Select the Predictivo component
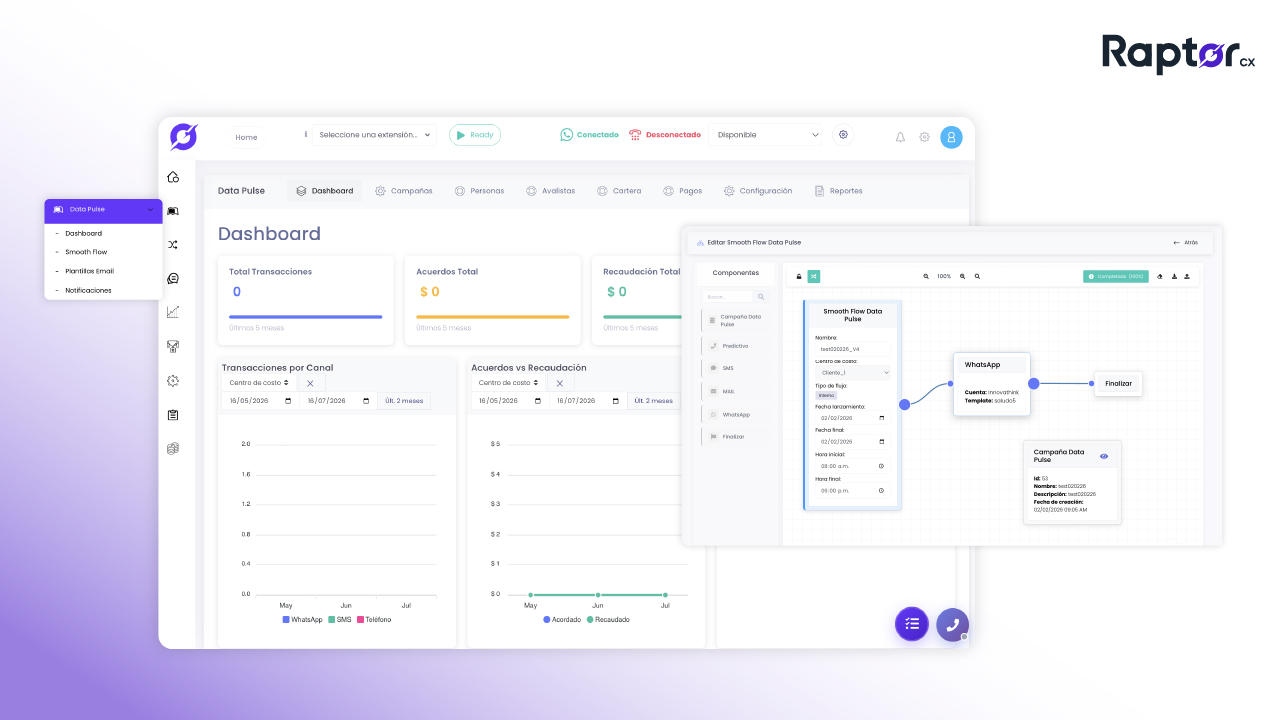The width and height of the screenshot is (1281, 720). (x=735, y=345)
